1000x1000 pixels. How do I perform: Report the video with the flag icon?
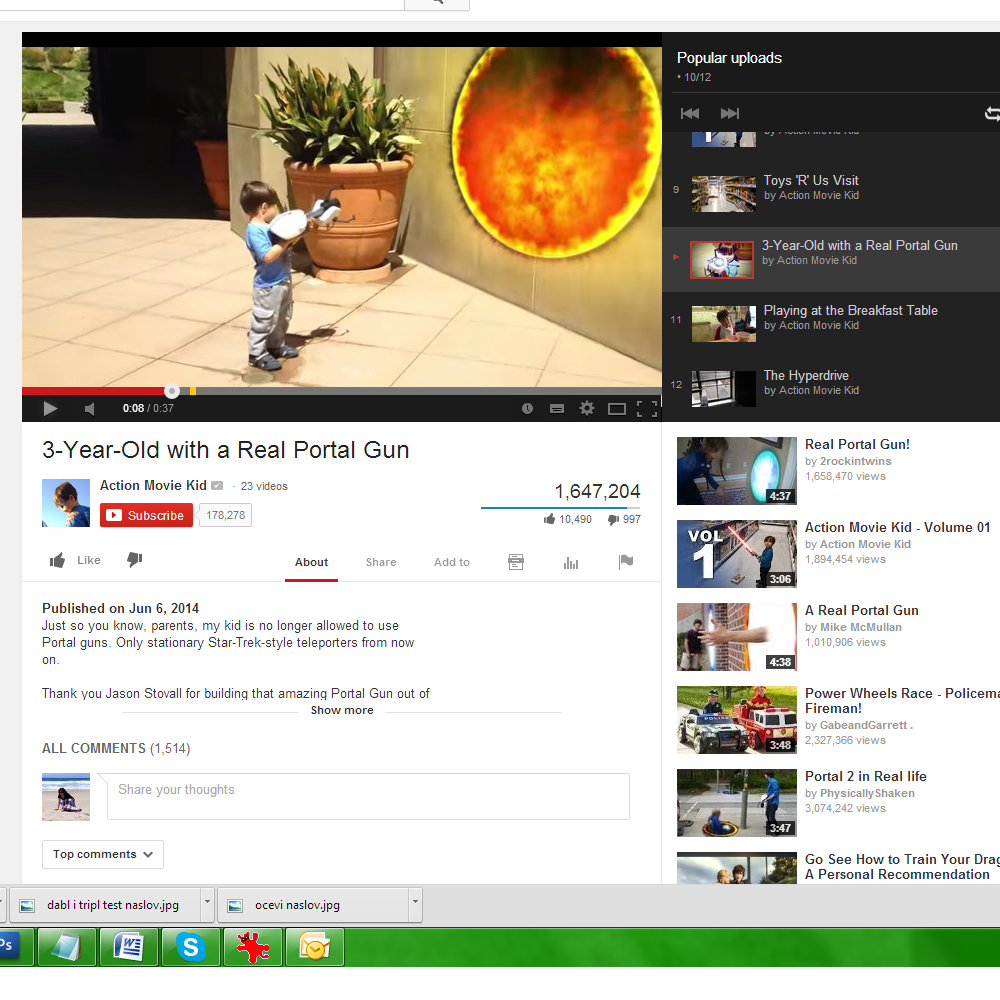(x=626, y=562)
